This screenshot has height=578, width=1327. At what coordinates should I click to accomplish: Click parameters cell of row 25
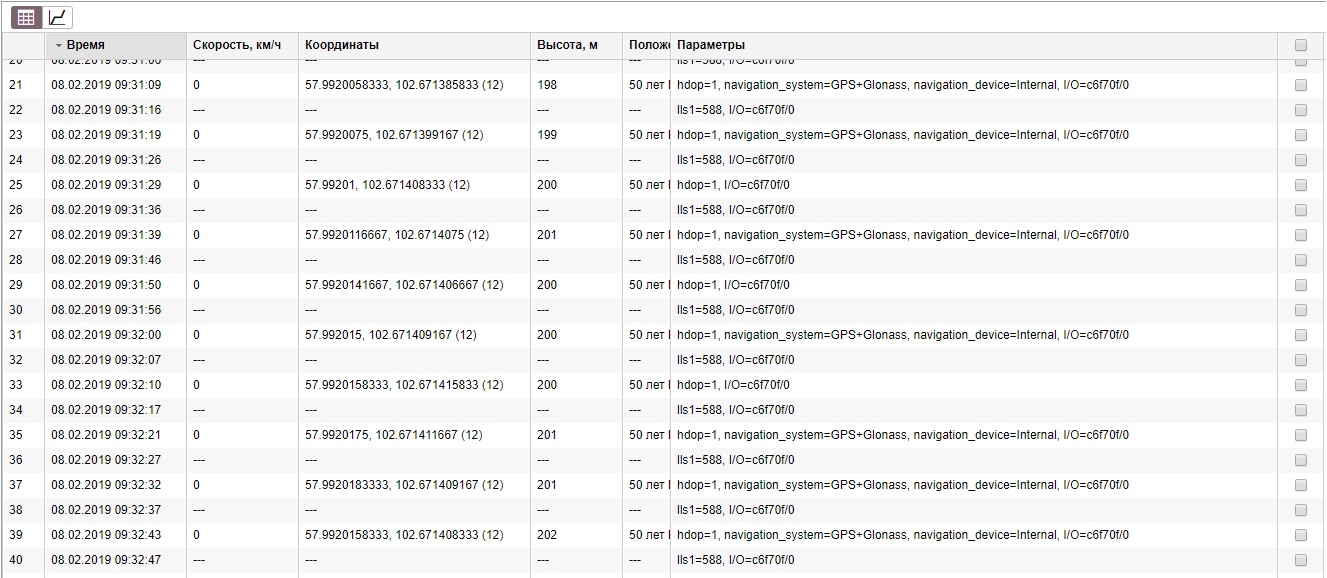point(733,185)
